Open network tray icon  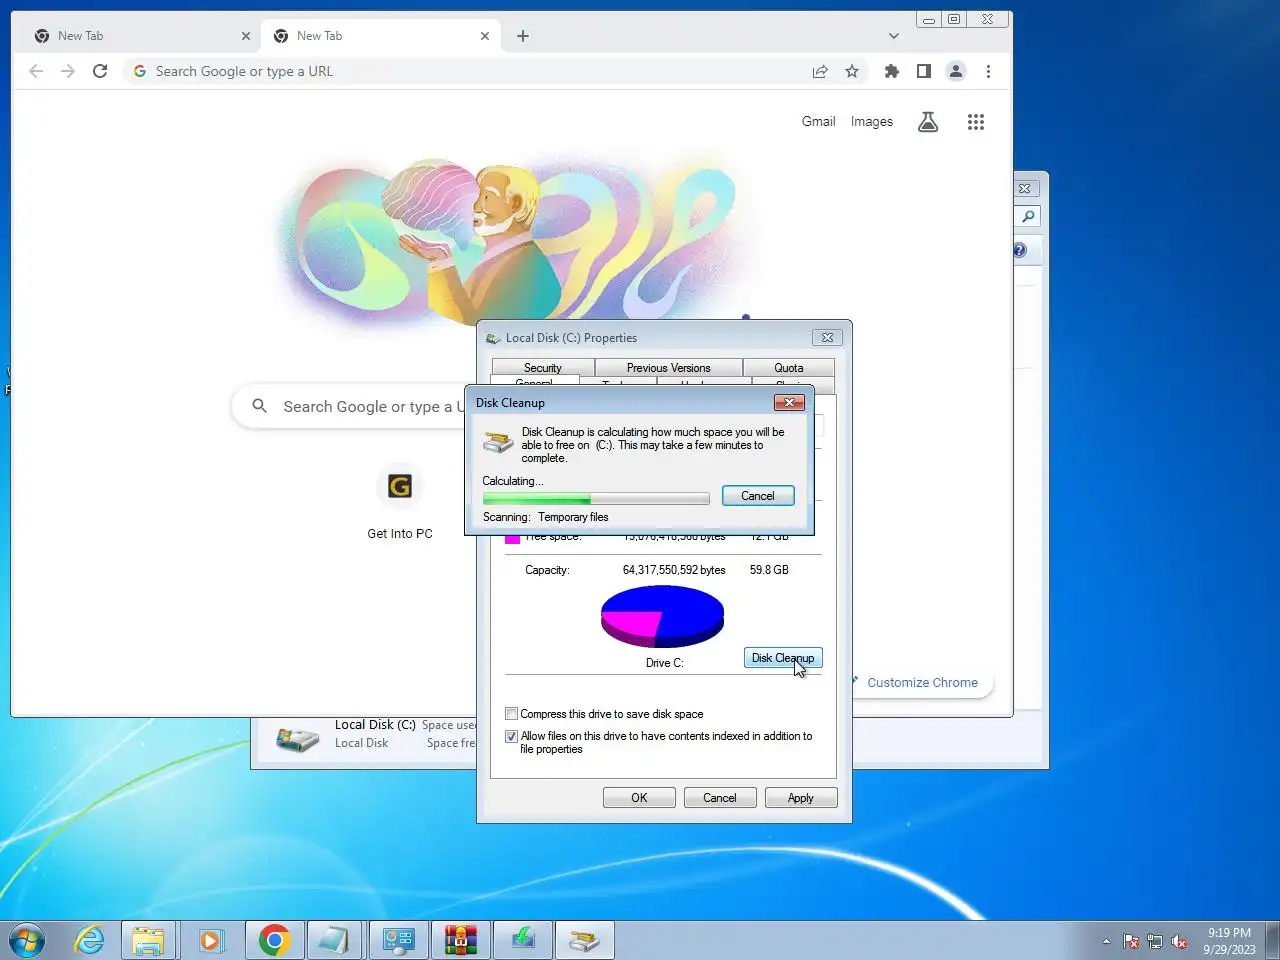pos(1155,941)
